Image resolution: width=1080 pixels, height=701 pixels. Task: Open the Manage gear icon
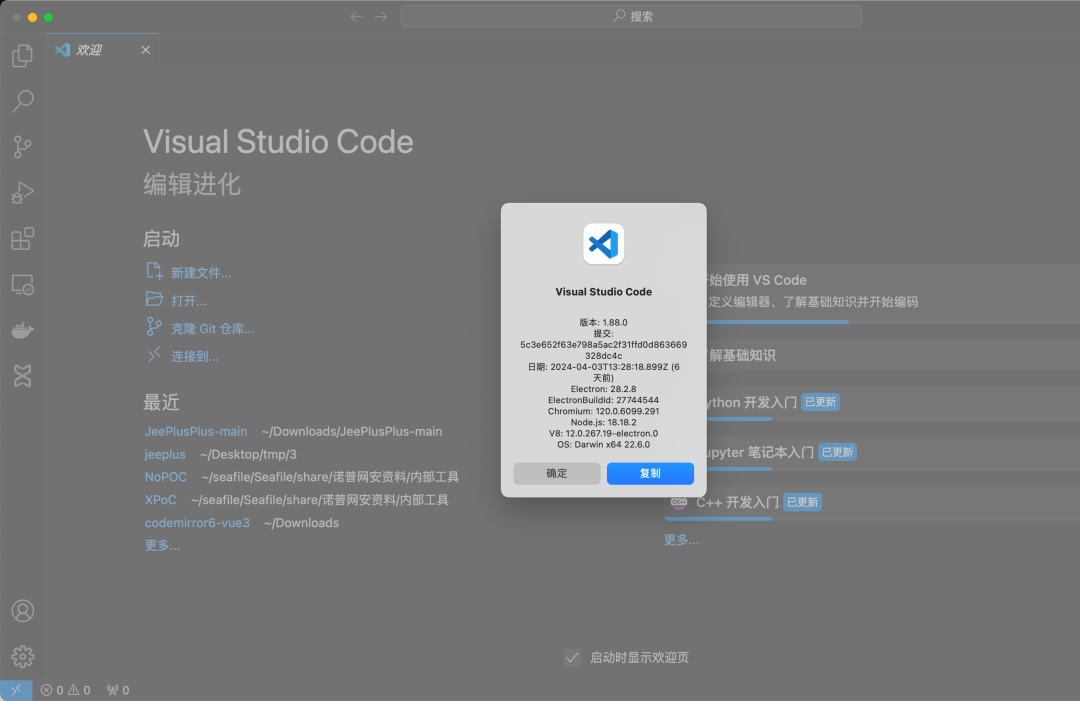(23, 656)
